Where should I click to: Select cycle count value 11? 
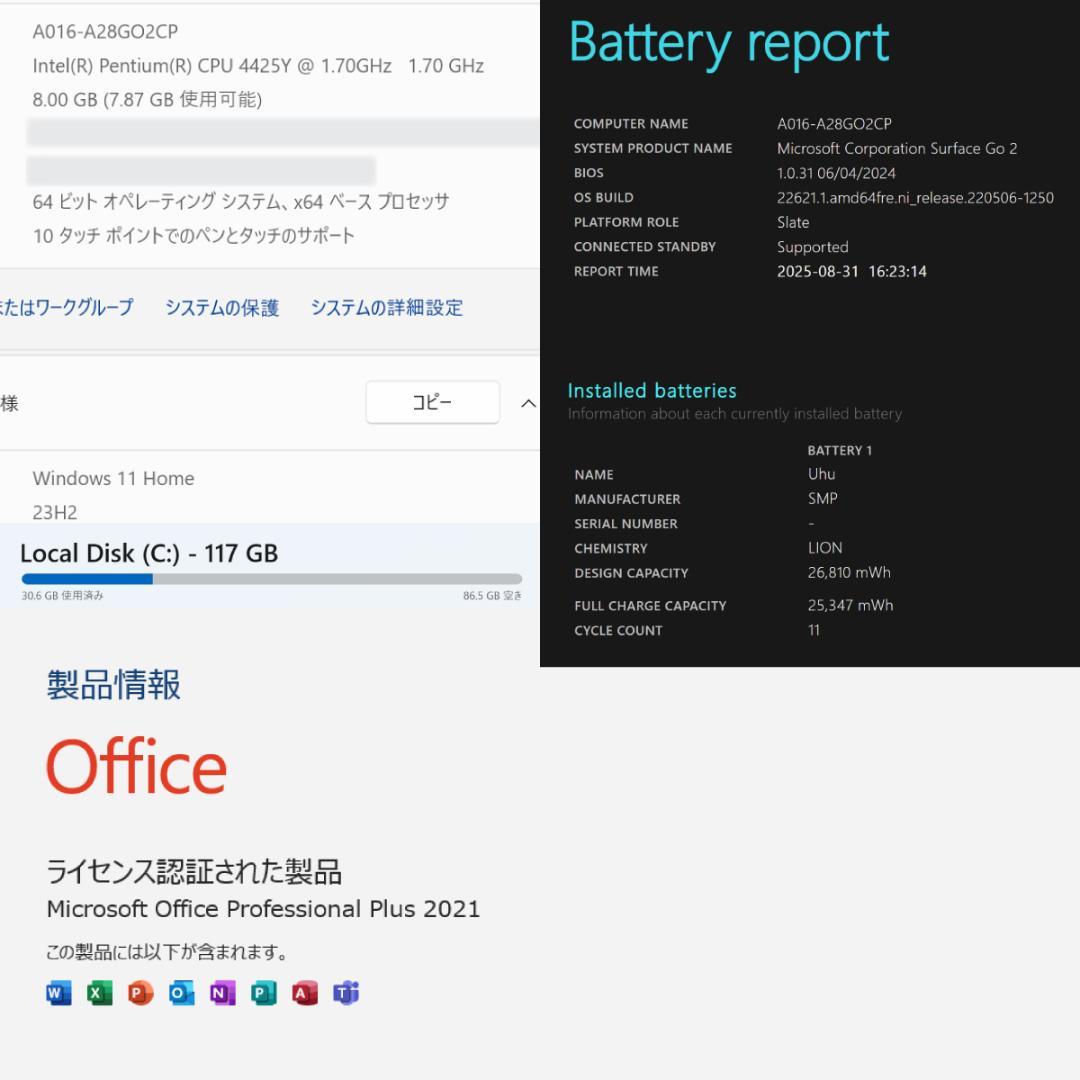coord(814,630)
